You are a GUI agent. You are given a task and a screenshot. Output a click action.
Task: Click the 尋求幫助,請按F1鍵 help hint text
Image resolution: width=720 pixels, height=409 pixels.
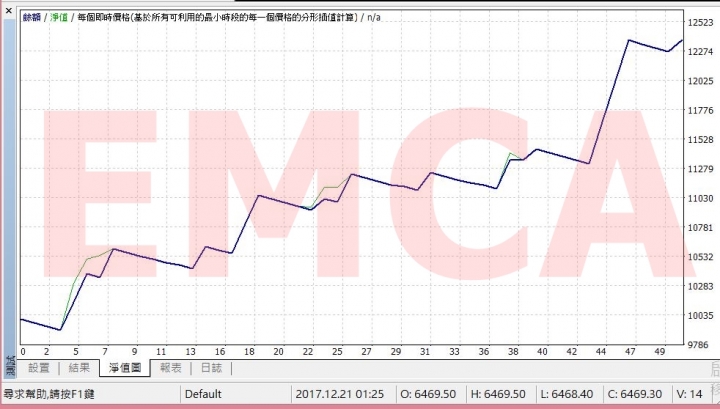(x=49, y=394)
